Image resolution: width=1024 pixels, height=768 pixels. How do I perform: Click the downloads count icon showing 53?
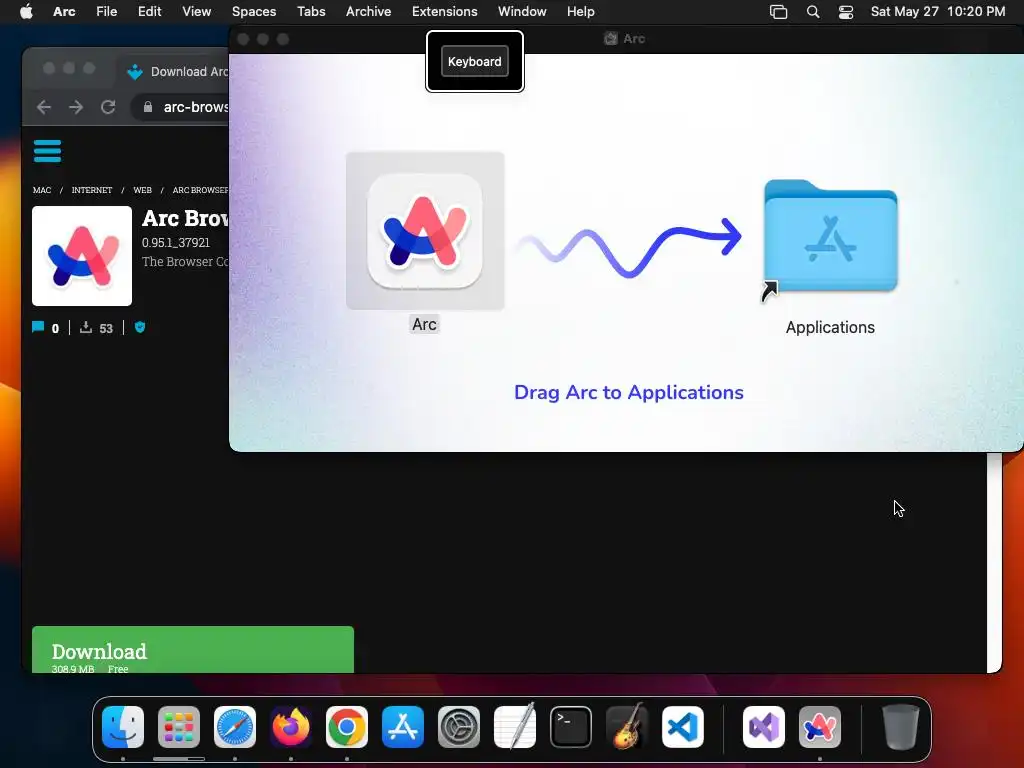(86, 327)
